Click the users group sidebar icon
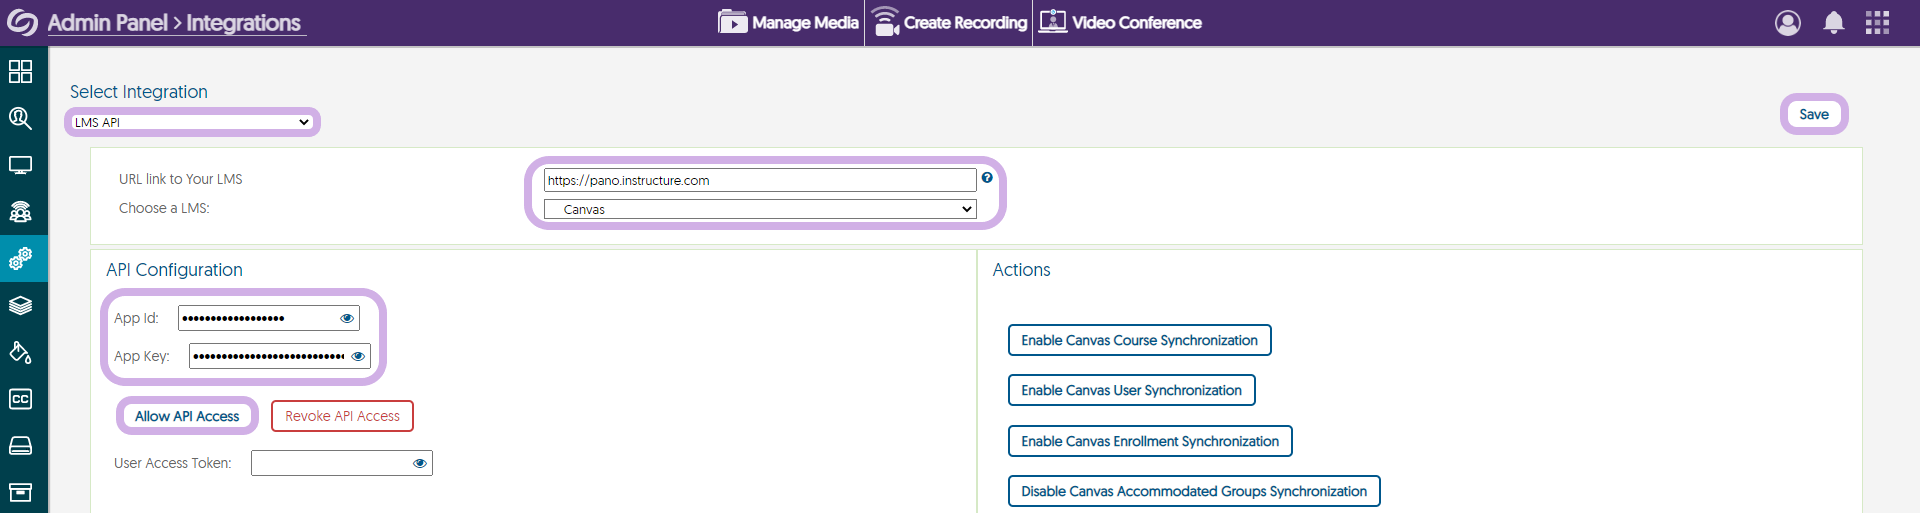This screenshot has width=1920, height=513. [20, 212]
